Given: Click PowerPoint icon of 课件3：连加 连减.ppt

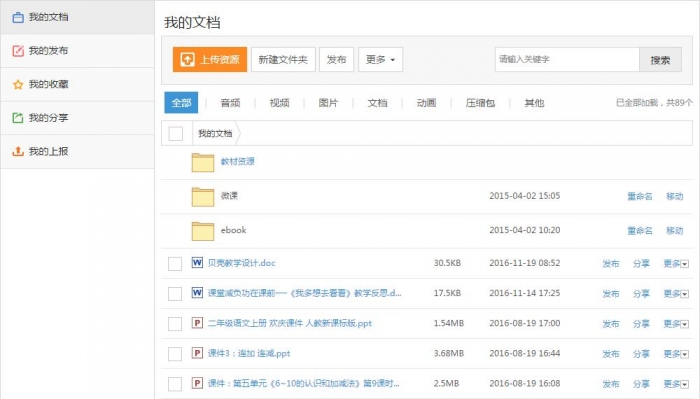Looking at the screenshot, I should tap(197, 353).
